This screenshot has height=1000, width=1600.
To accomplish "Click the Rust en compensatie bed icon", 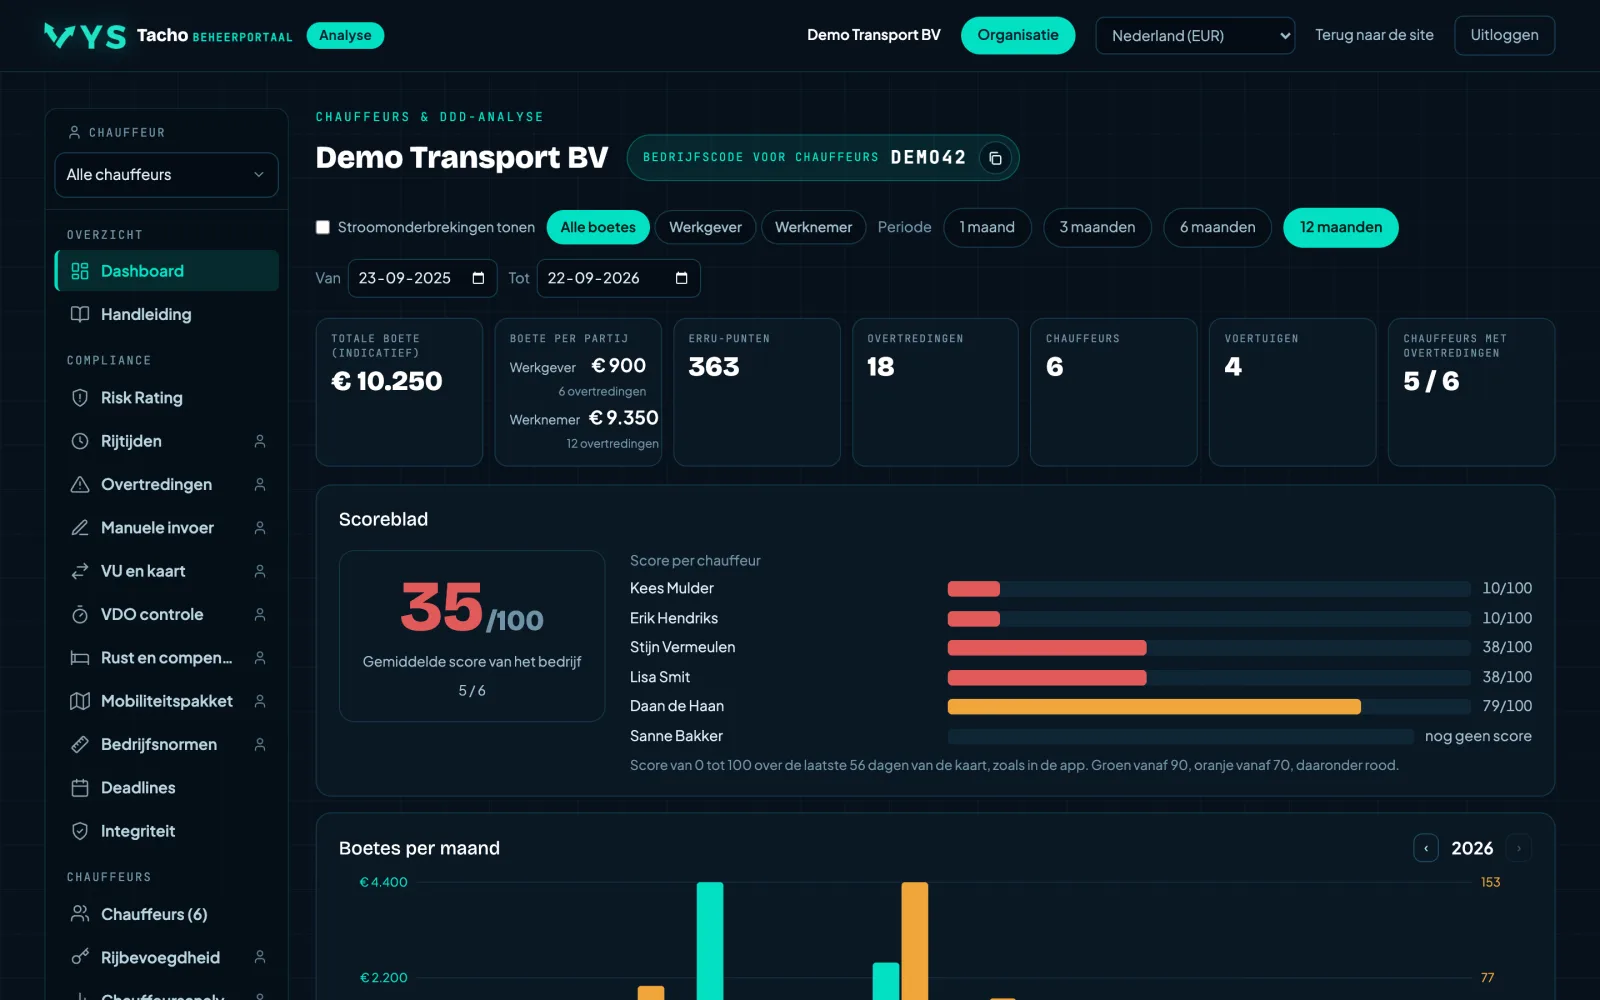I will (80, 658).
